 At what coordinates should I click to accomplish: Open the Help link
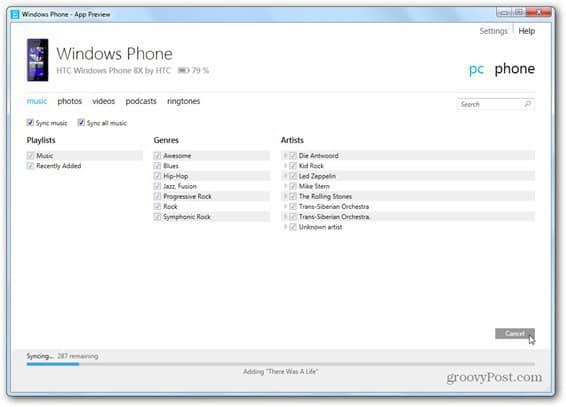tap(527, 31)
